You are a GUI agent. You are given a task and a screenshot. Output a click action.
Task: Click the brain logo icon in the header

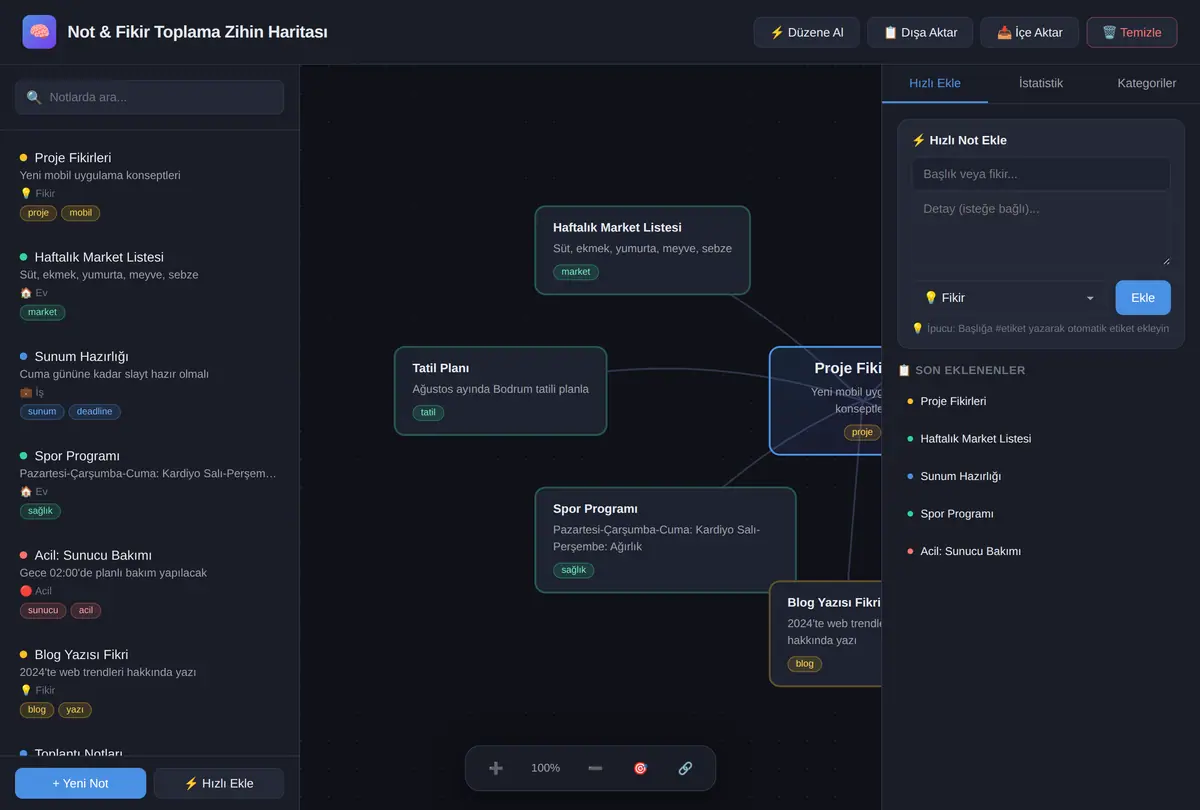39,32
